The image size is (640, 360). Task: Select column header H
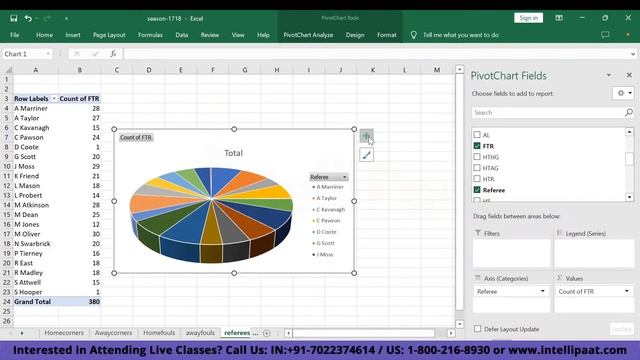click(277, 70)
